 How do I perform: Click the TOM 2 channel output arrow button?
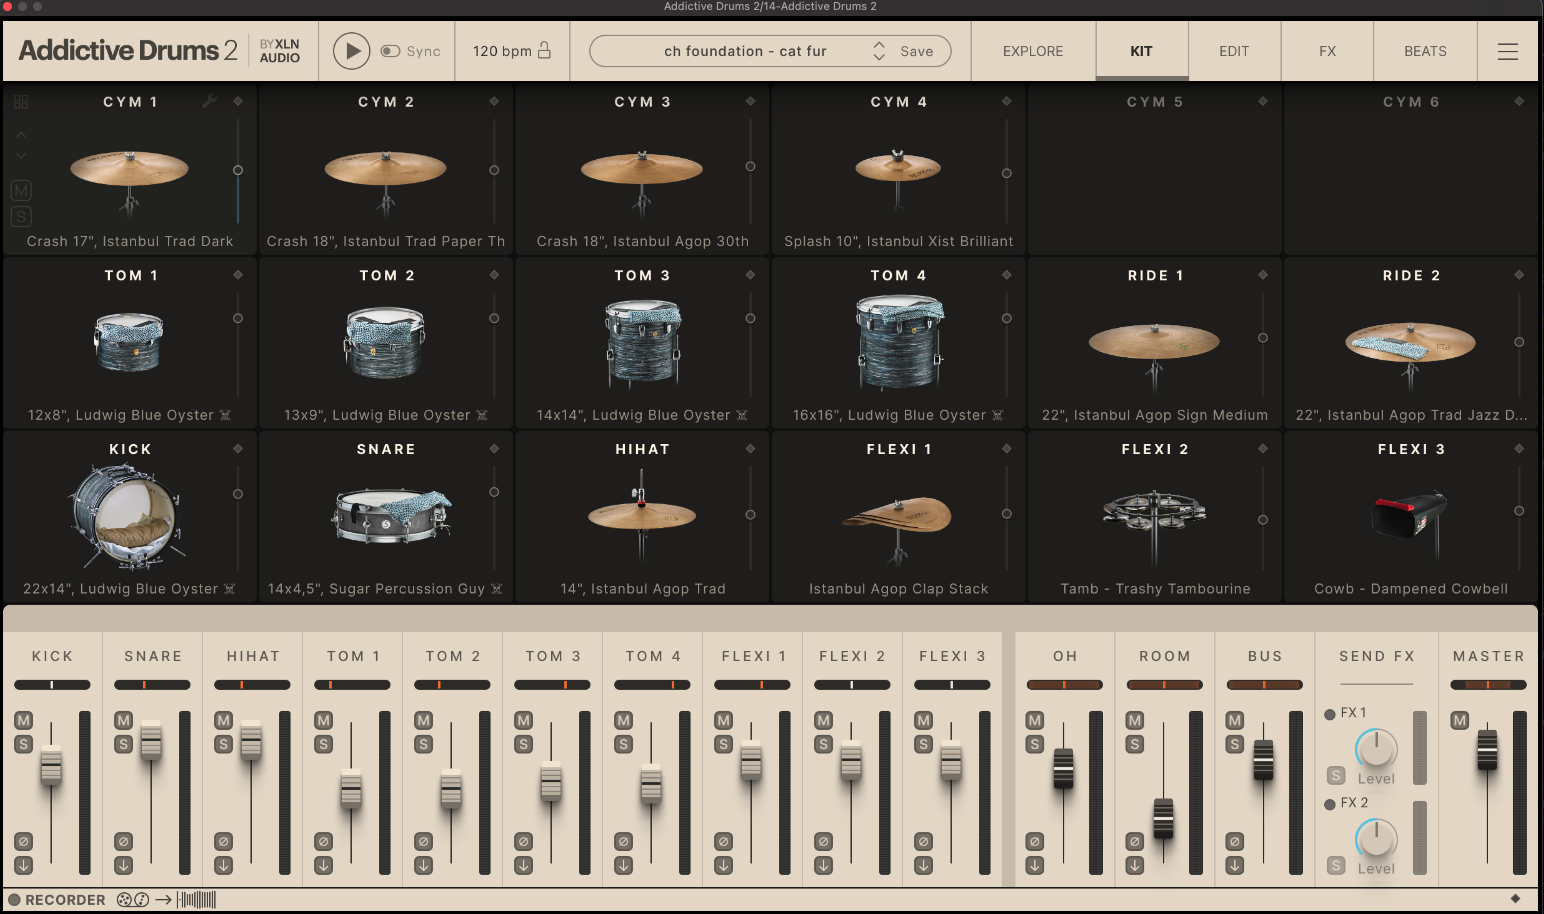pyautogui.click(x=423, y=866)
